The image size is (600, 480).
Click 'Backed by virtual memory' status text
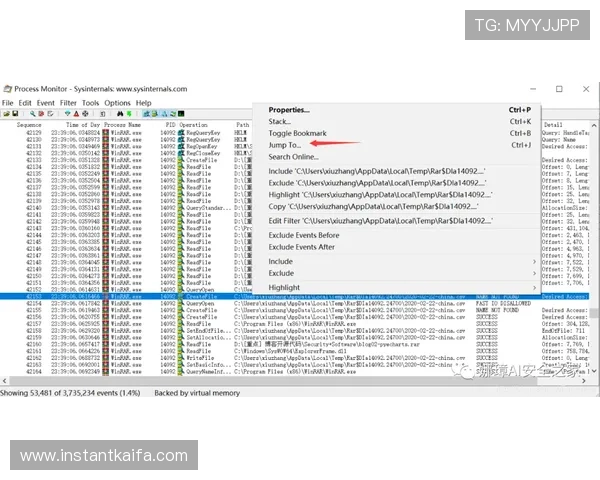click(x=197, y=393)
